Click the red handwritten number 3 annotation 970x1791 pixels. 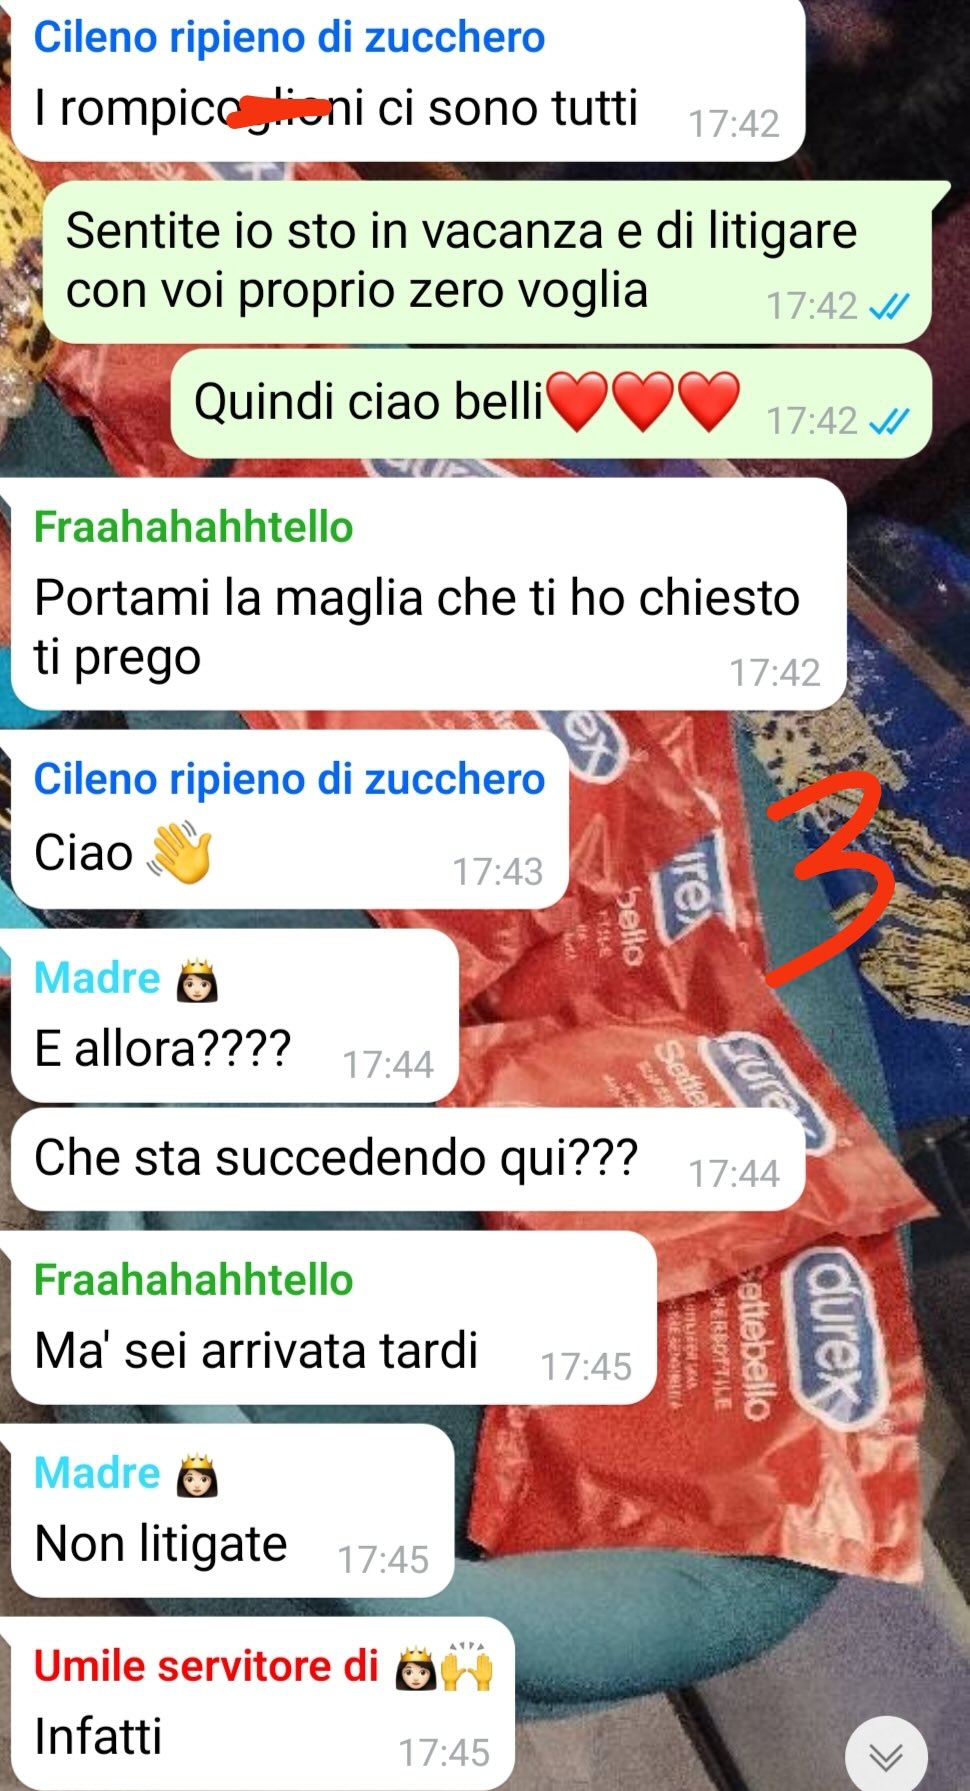[828, 878]
